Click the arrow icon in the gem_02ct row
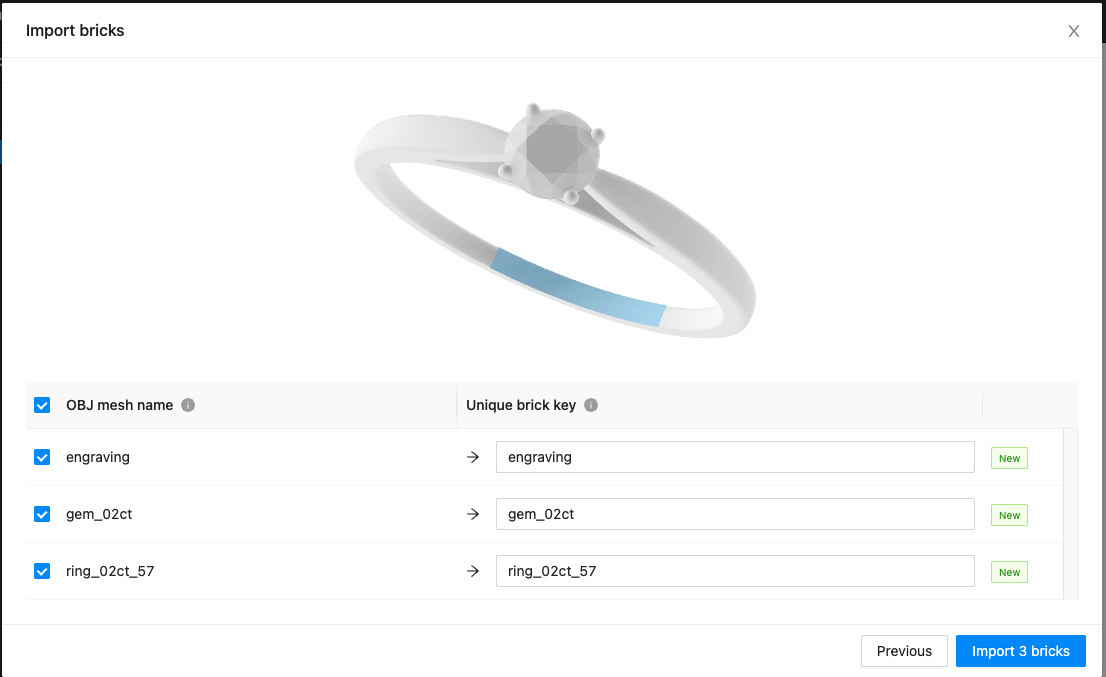This screenshot has width=1106, height=677. 472,514
